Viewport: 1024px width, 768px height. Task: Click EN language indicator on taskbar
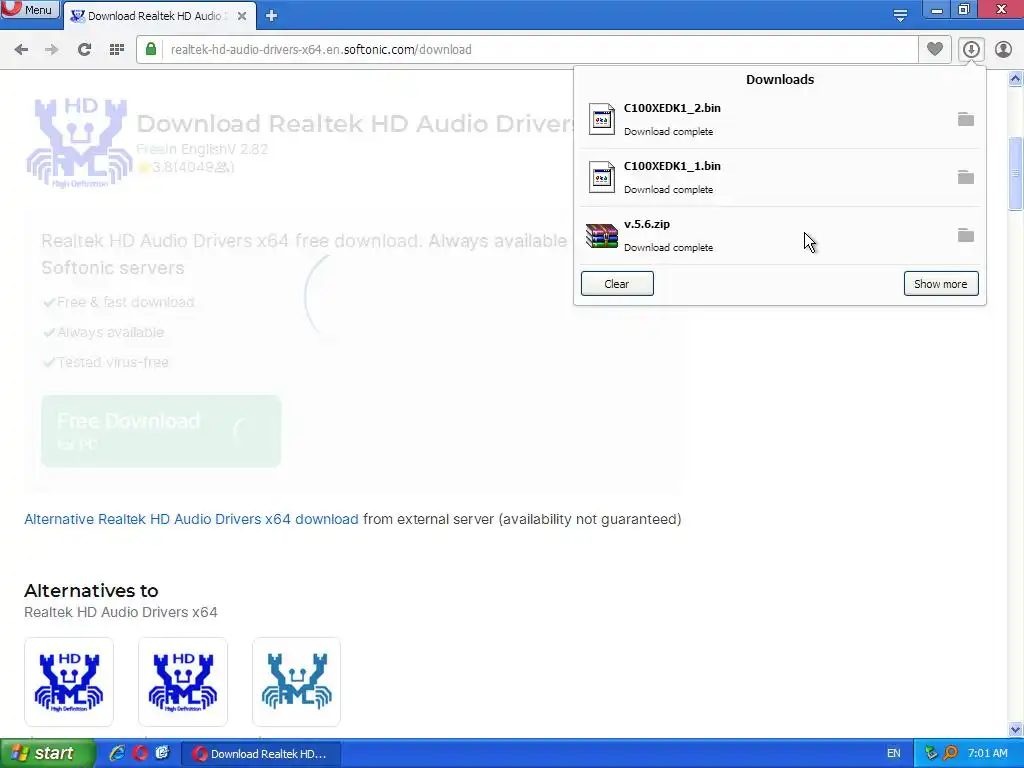point(893,754)
